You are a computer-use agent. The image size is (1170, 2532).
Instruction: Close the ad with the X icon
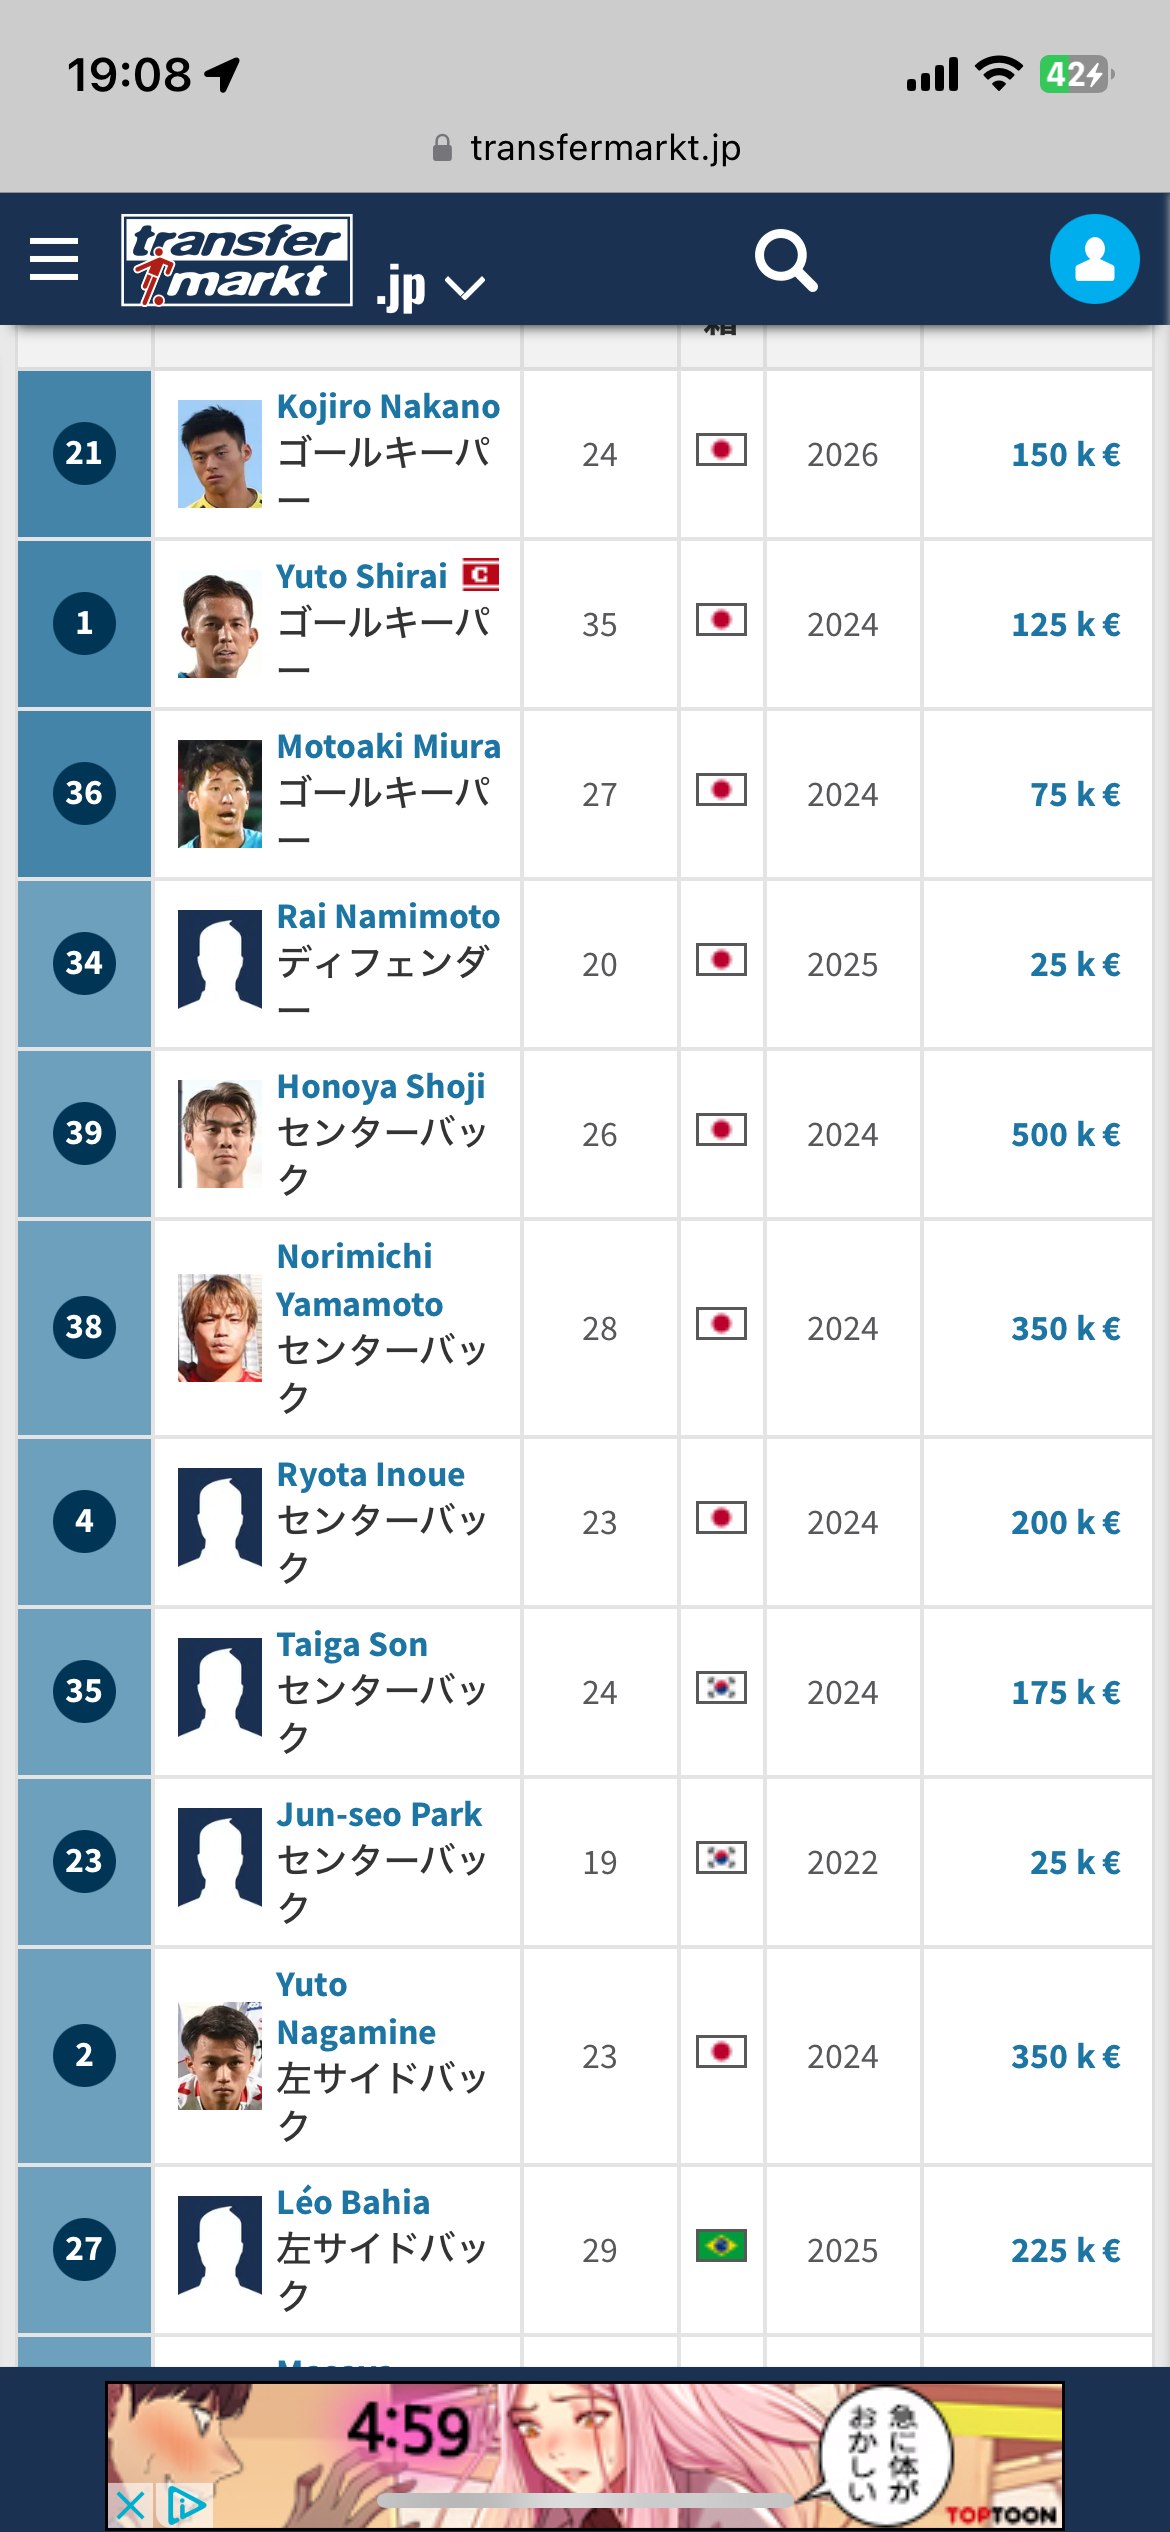click(130, 2505)
